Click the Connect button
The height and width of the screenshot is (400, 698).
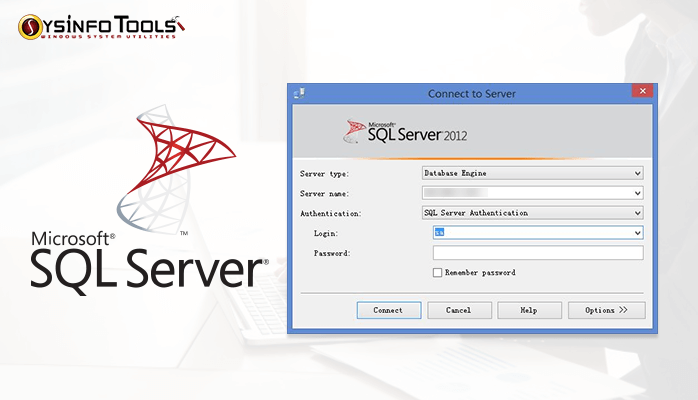click(389, 310)
